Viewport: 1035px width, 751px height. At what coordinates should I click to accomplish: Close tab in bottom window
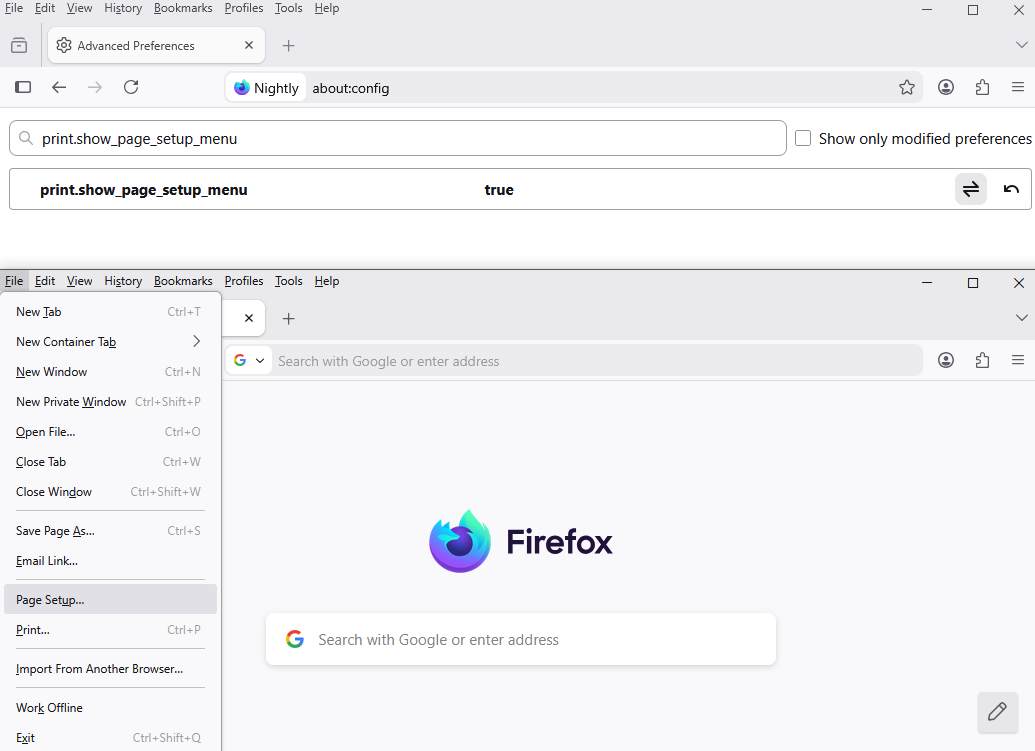click(249, 318)
